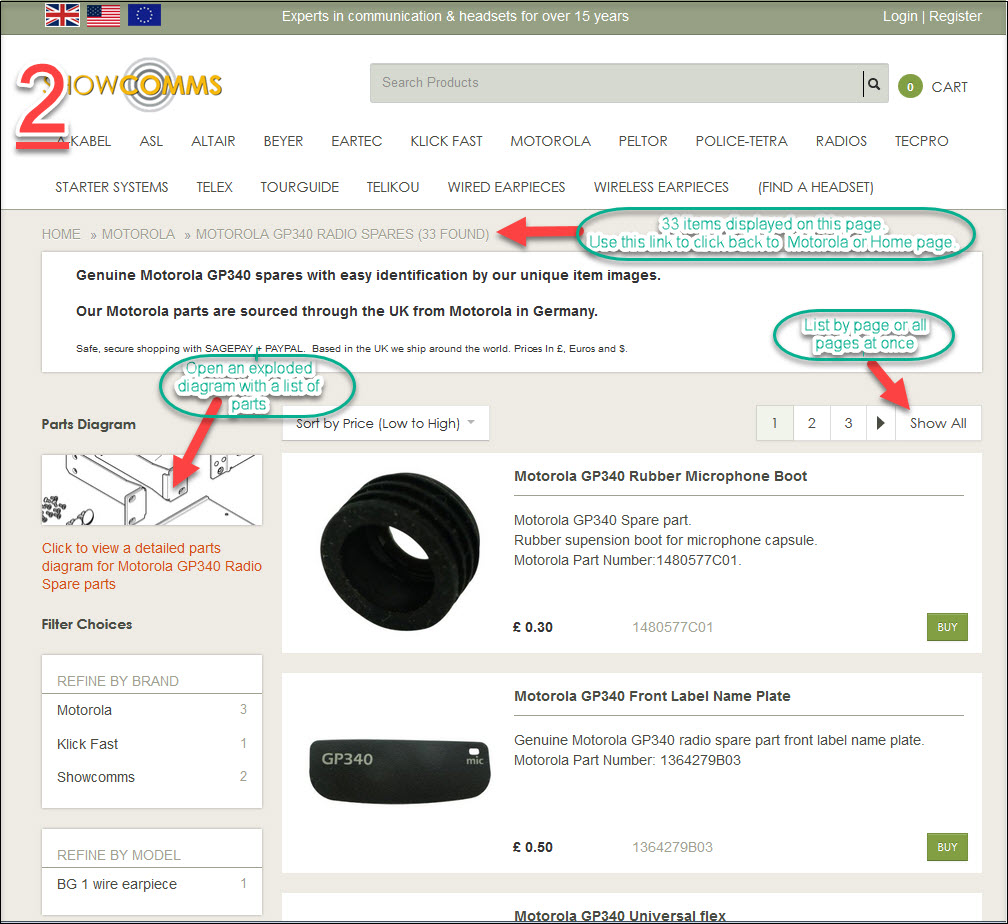Go to HOME in the breadcrumb
The height and width of the screenshot is (924, 1008).
pyautogui.click(x=61, y=234)
